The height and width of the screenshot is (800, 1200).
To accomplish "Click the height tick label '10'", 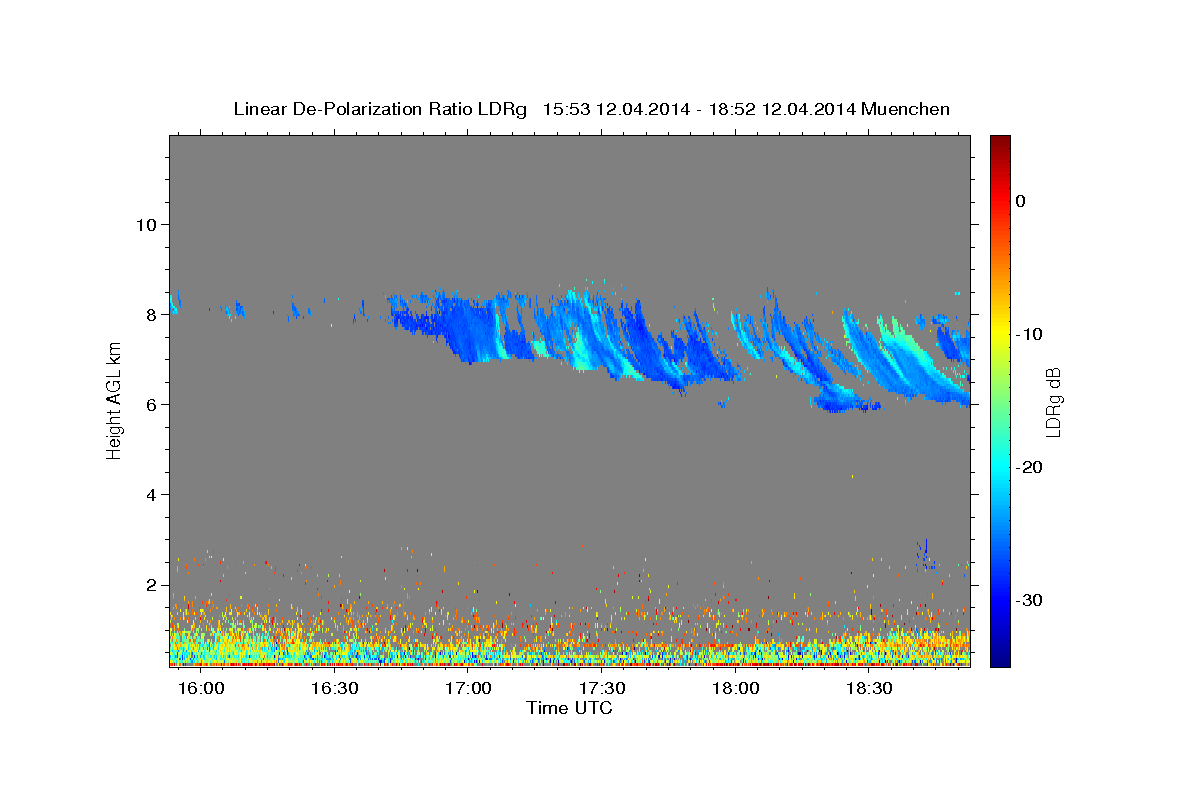I will point(145,224).
